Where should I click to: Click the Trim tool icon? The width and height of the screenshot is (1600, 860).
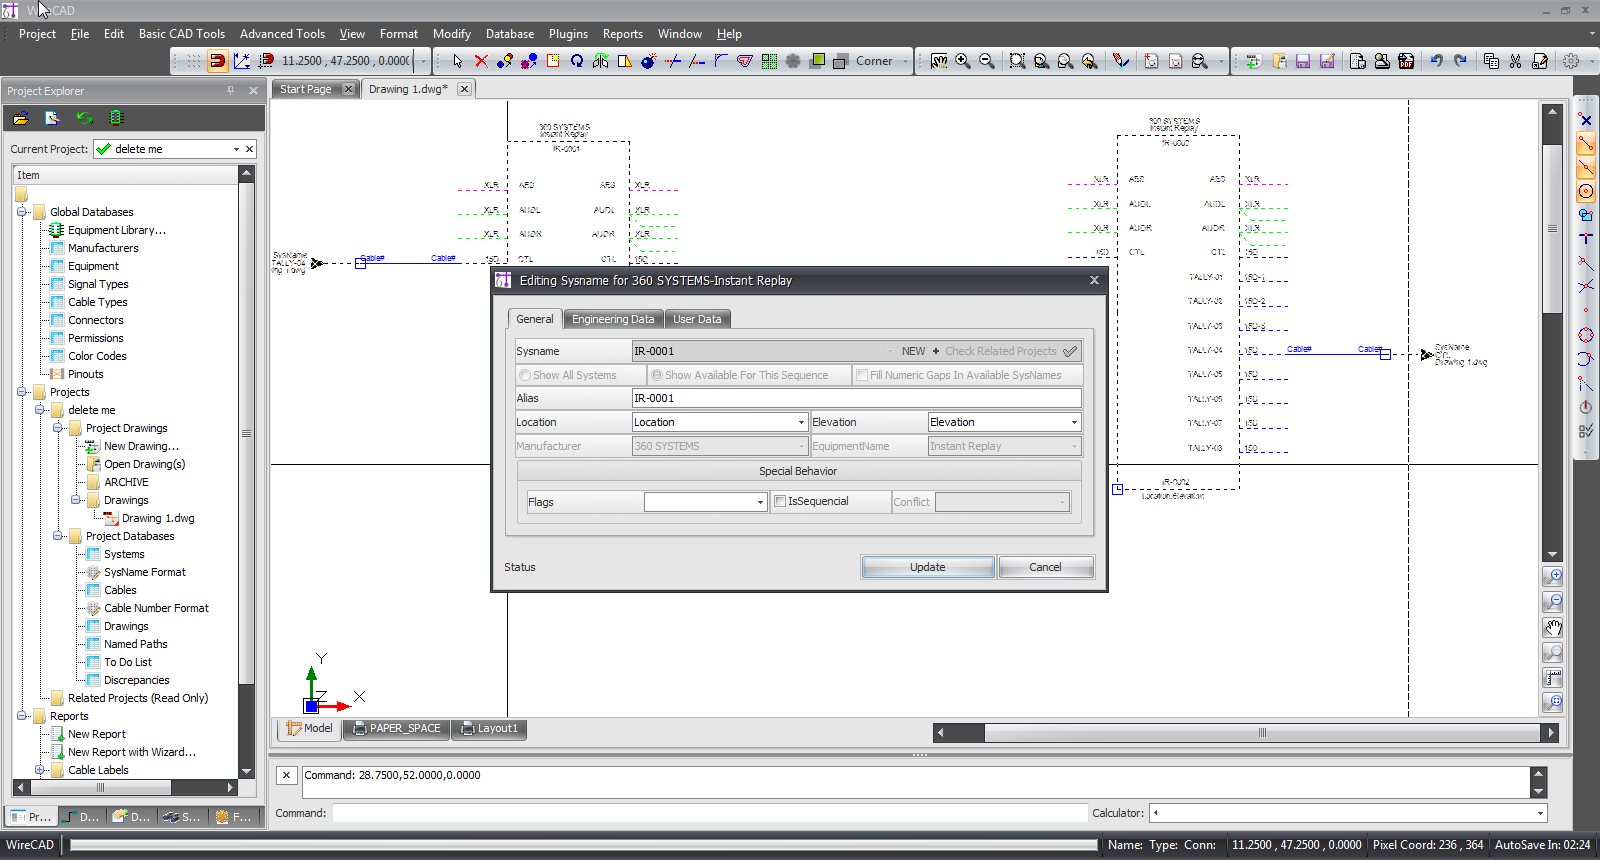pyautogui.click(x=673, y=61)
